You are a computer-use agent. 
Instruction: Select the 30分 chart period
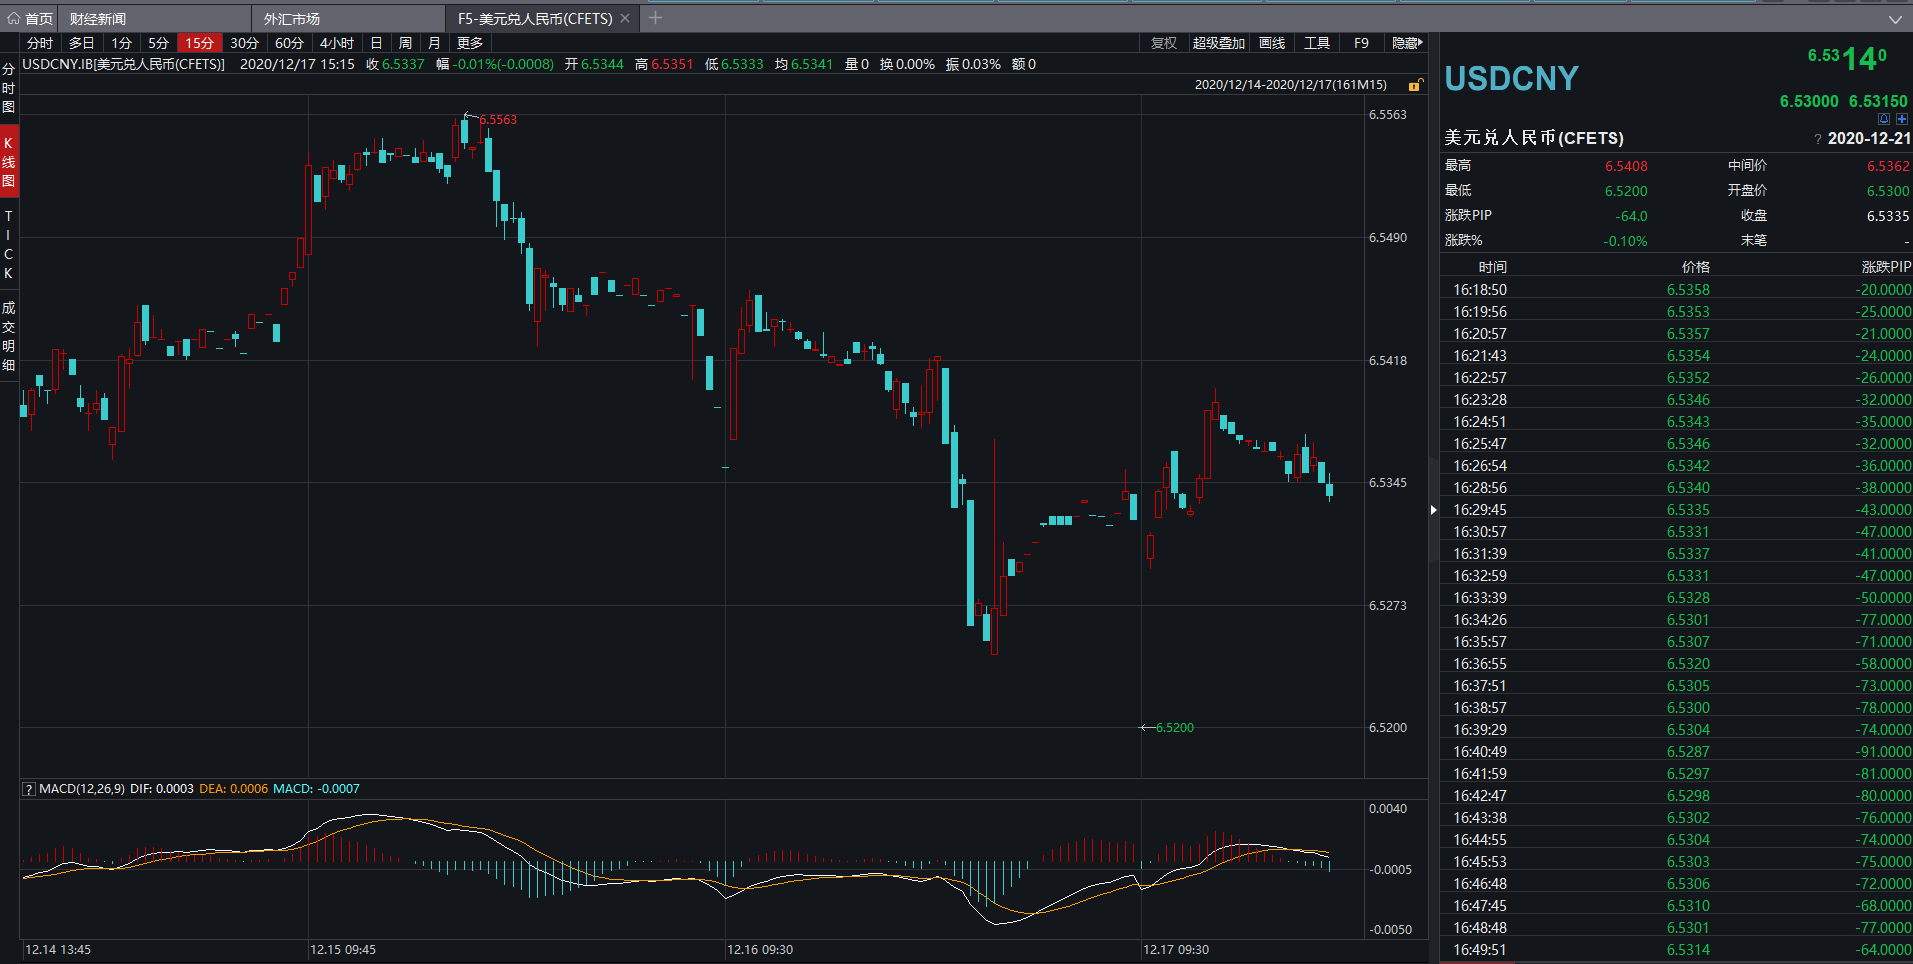(x=244, y=43)
